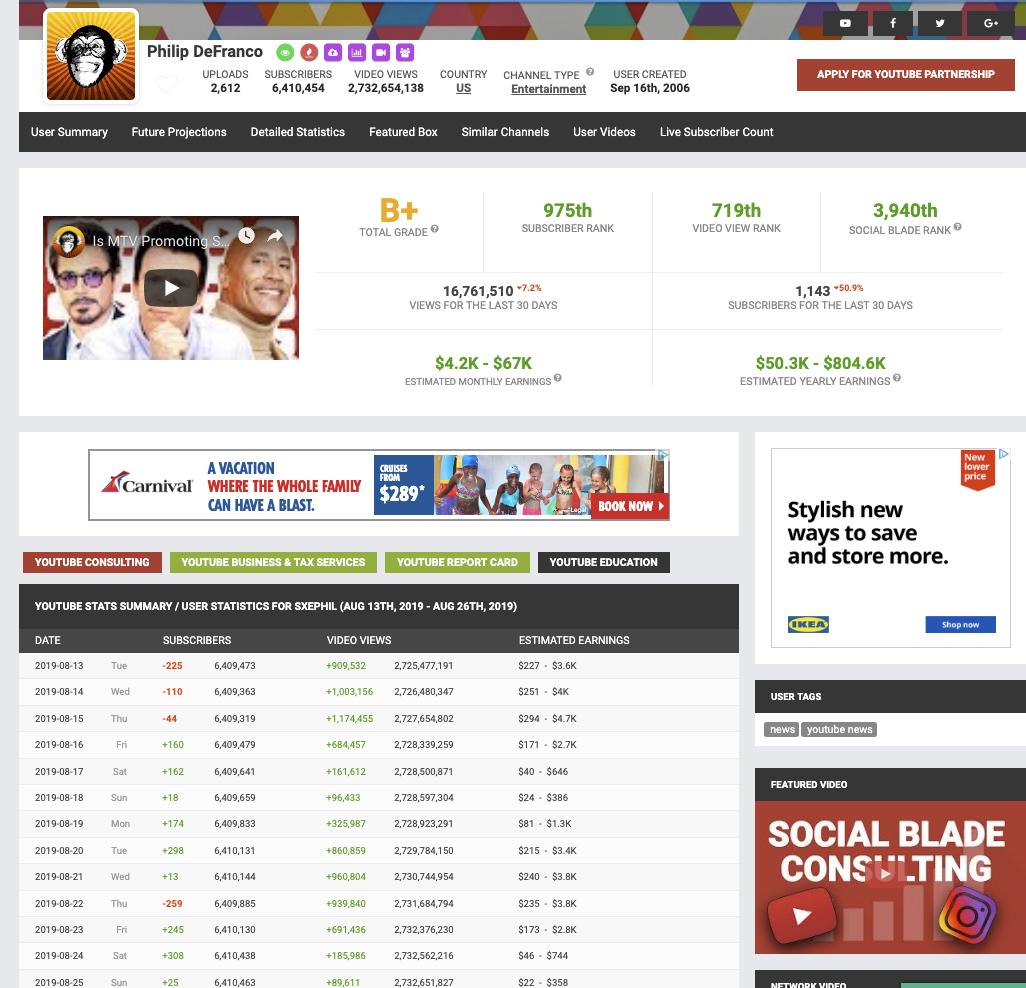Click the news user tag
Image resolution: width=1026 pixels, height=988 pixels.
point(782,729)
